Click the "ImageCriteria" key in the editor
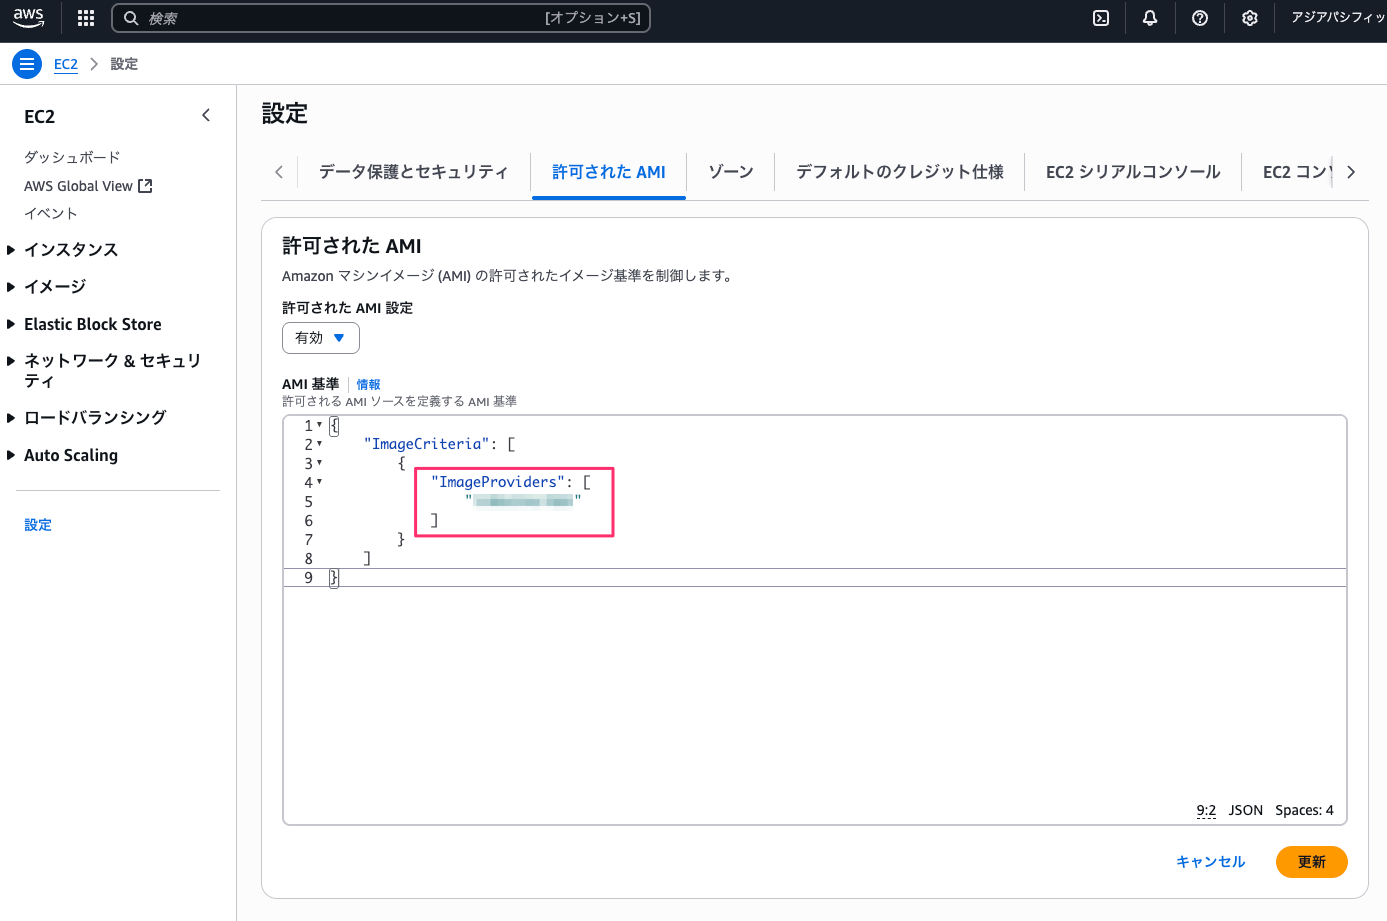This screenshot has height=921, width=1387. (427, 444)
